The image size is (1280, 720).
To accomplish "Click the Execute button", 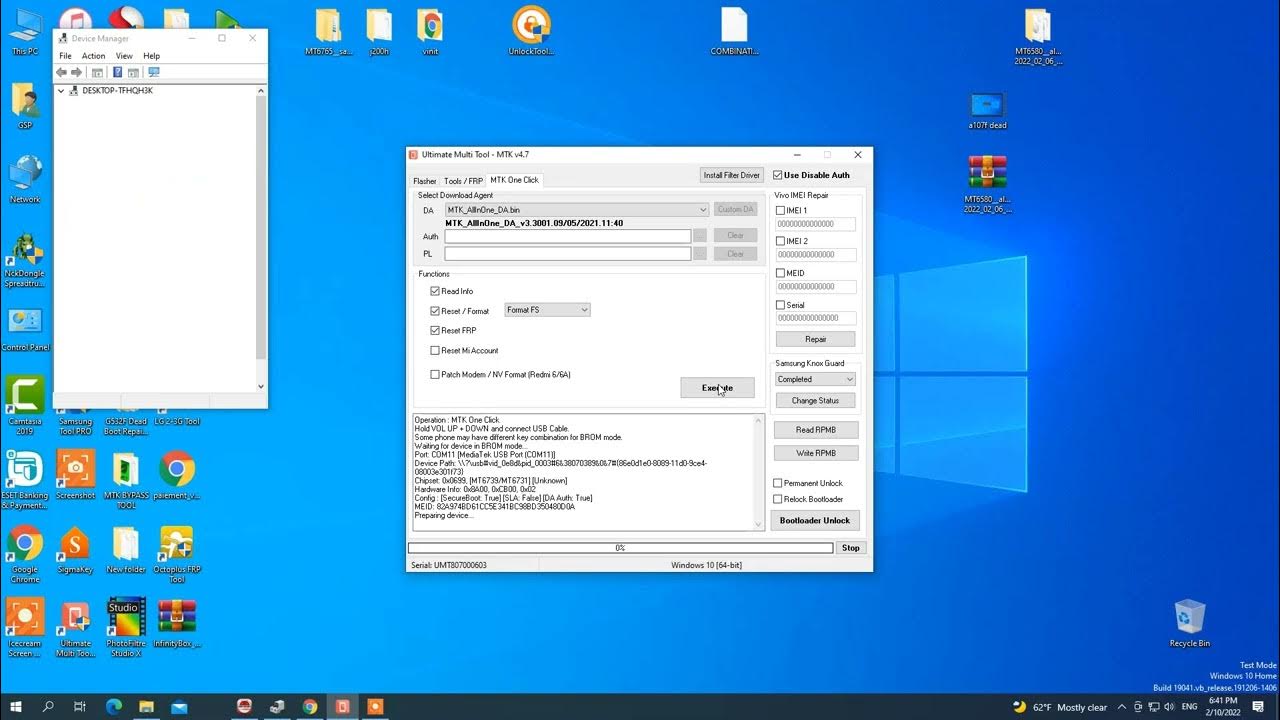I will pos(717,388).
